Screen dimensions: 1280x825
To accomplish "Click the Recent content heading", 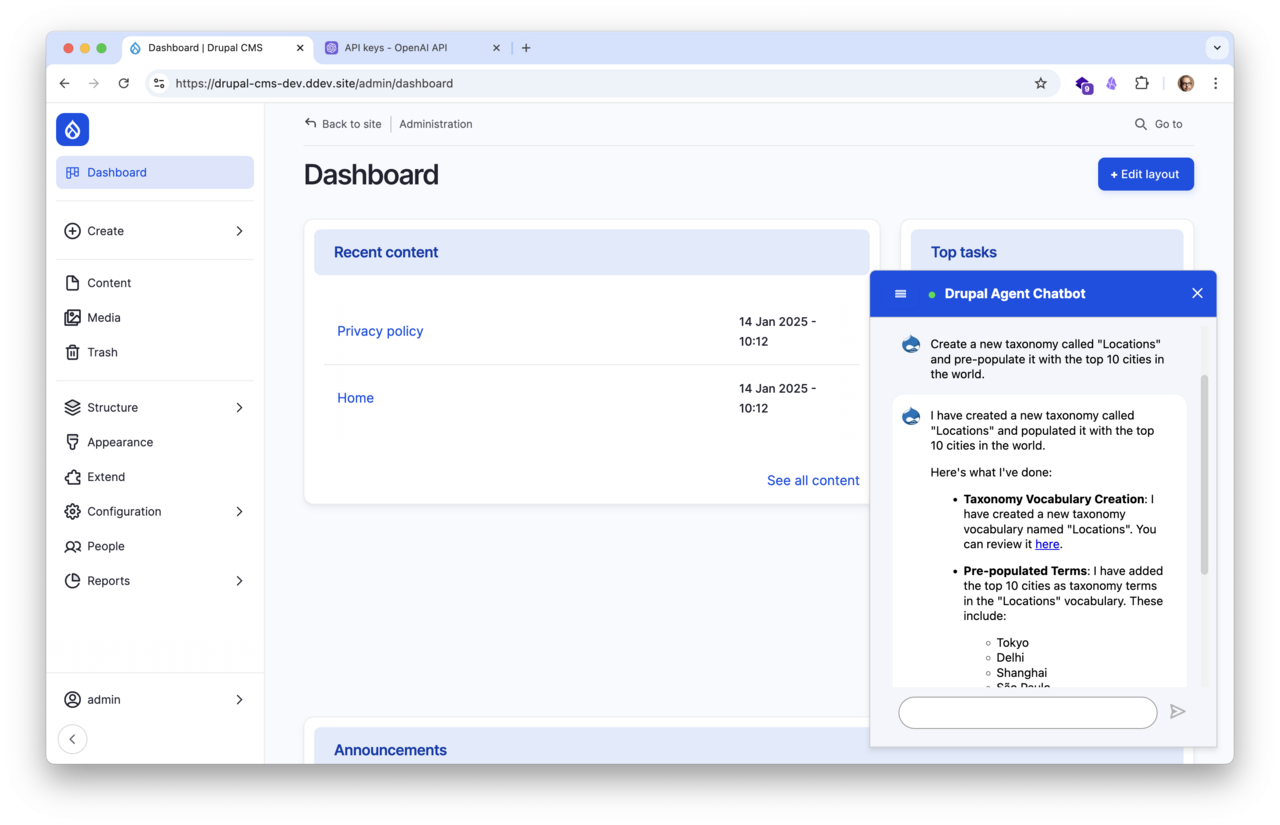I will [x=386, y=253].
